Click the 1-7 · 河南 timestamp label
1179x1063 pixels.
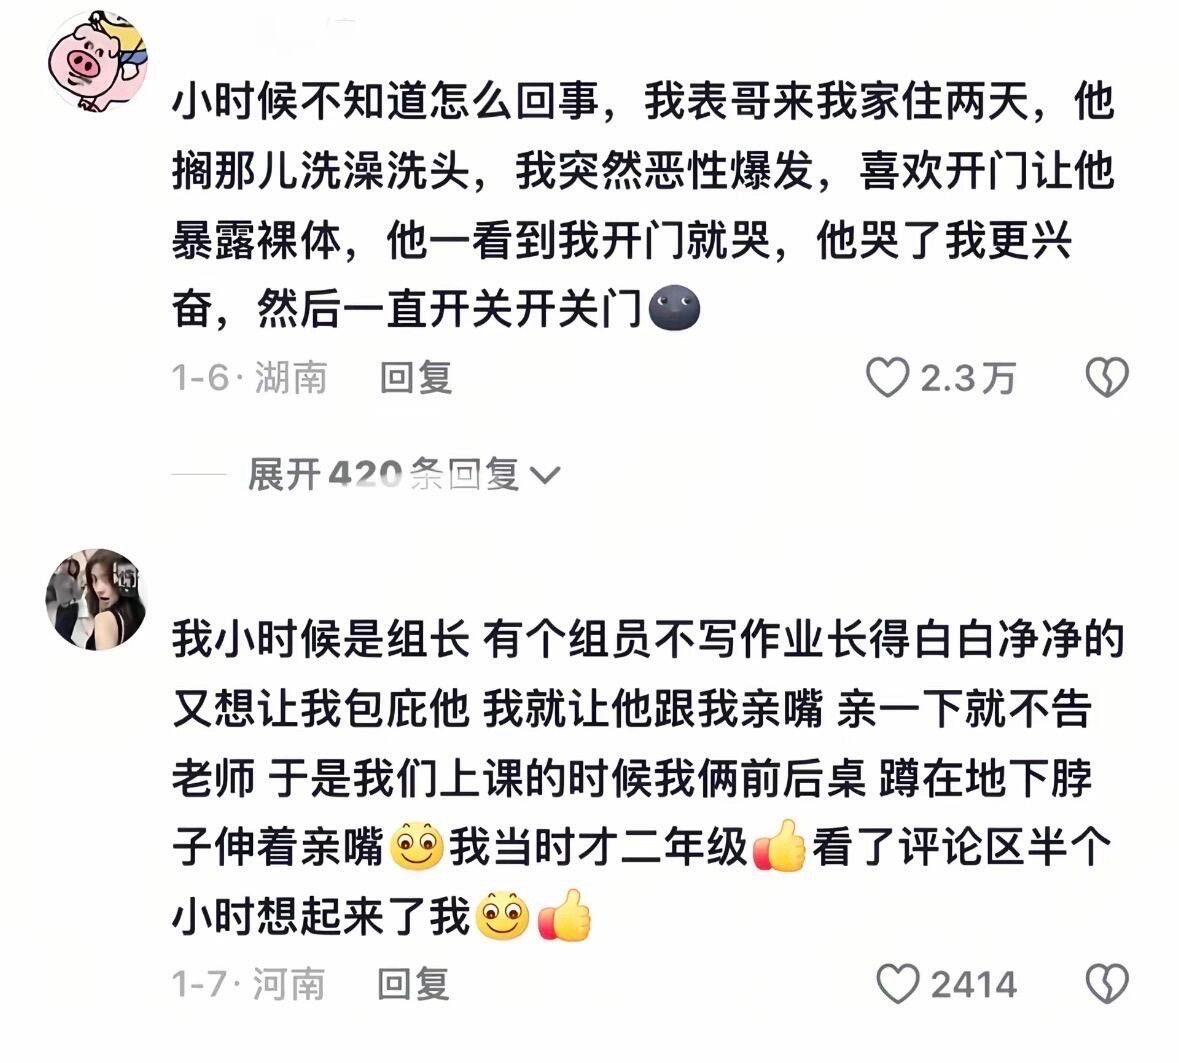point(248,984)
